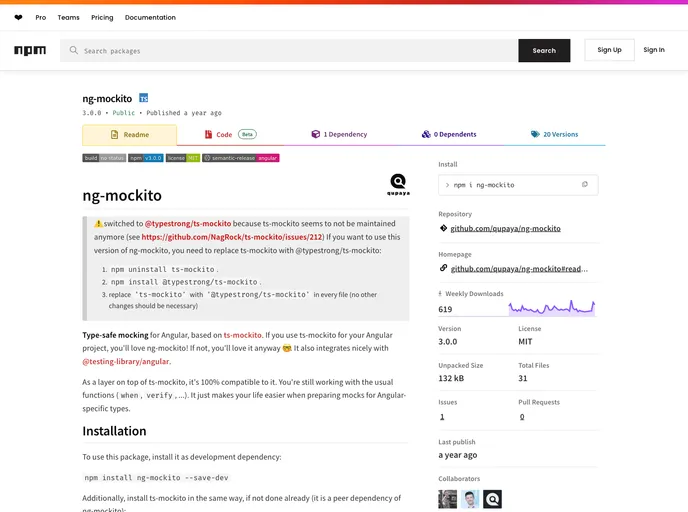Click the npm uninstall ts-mockito code line
This screenshot has width=688, height=512.
coord(162,269)
